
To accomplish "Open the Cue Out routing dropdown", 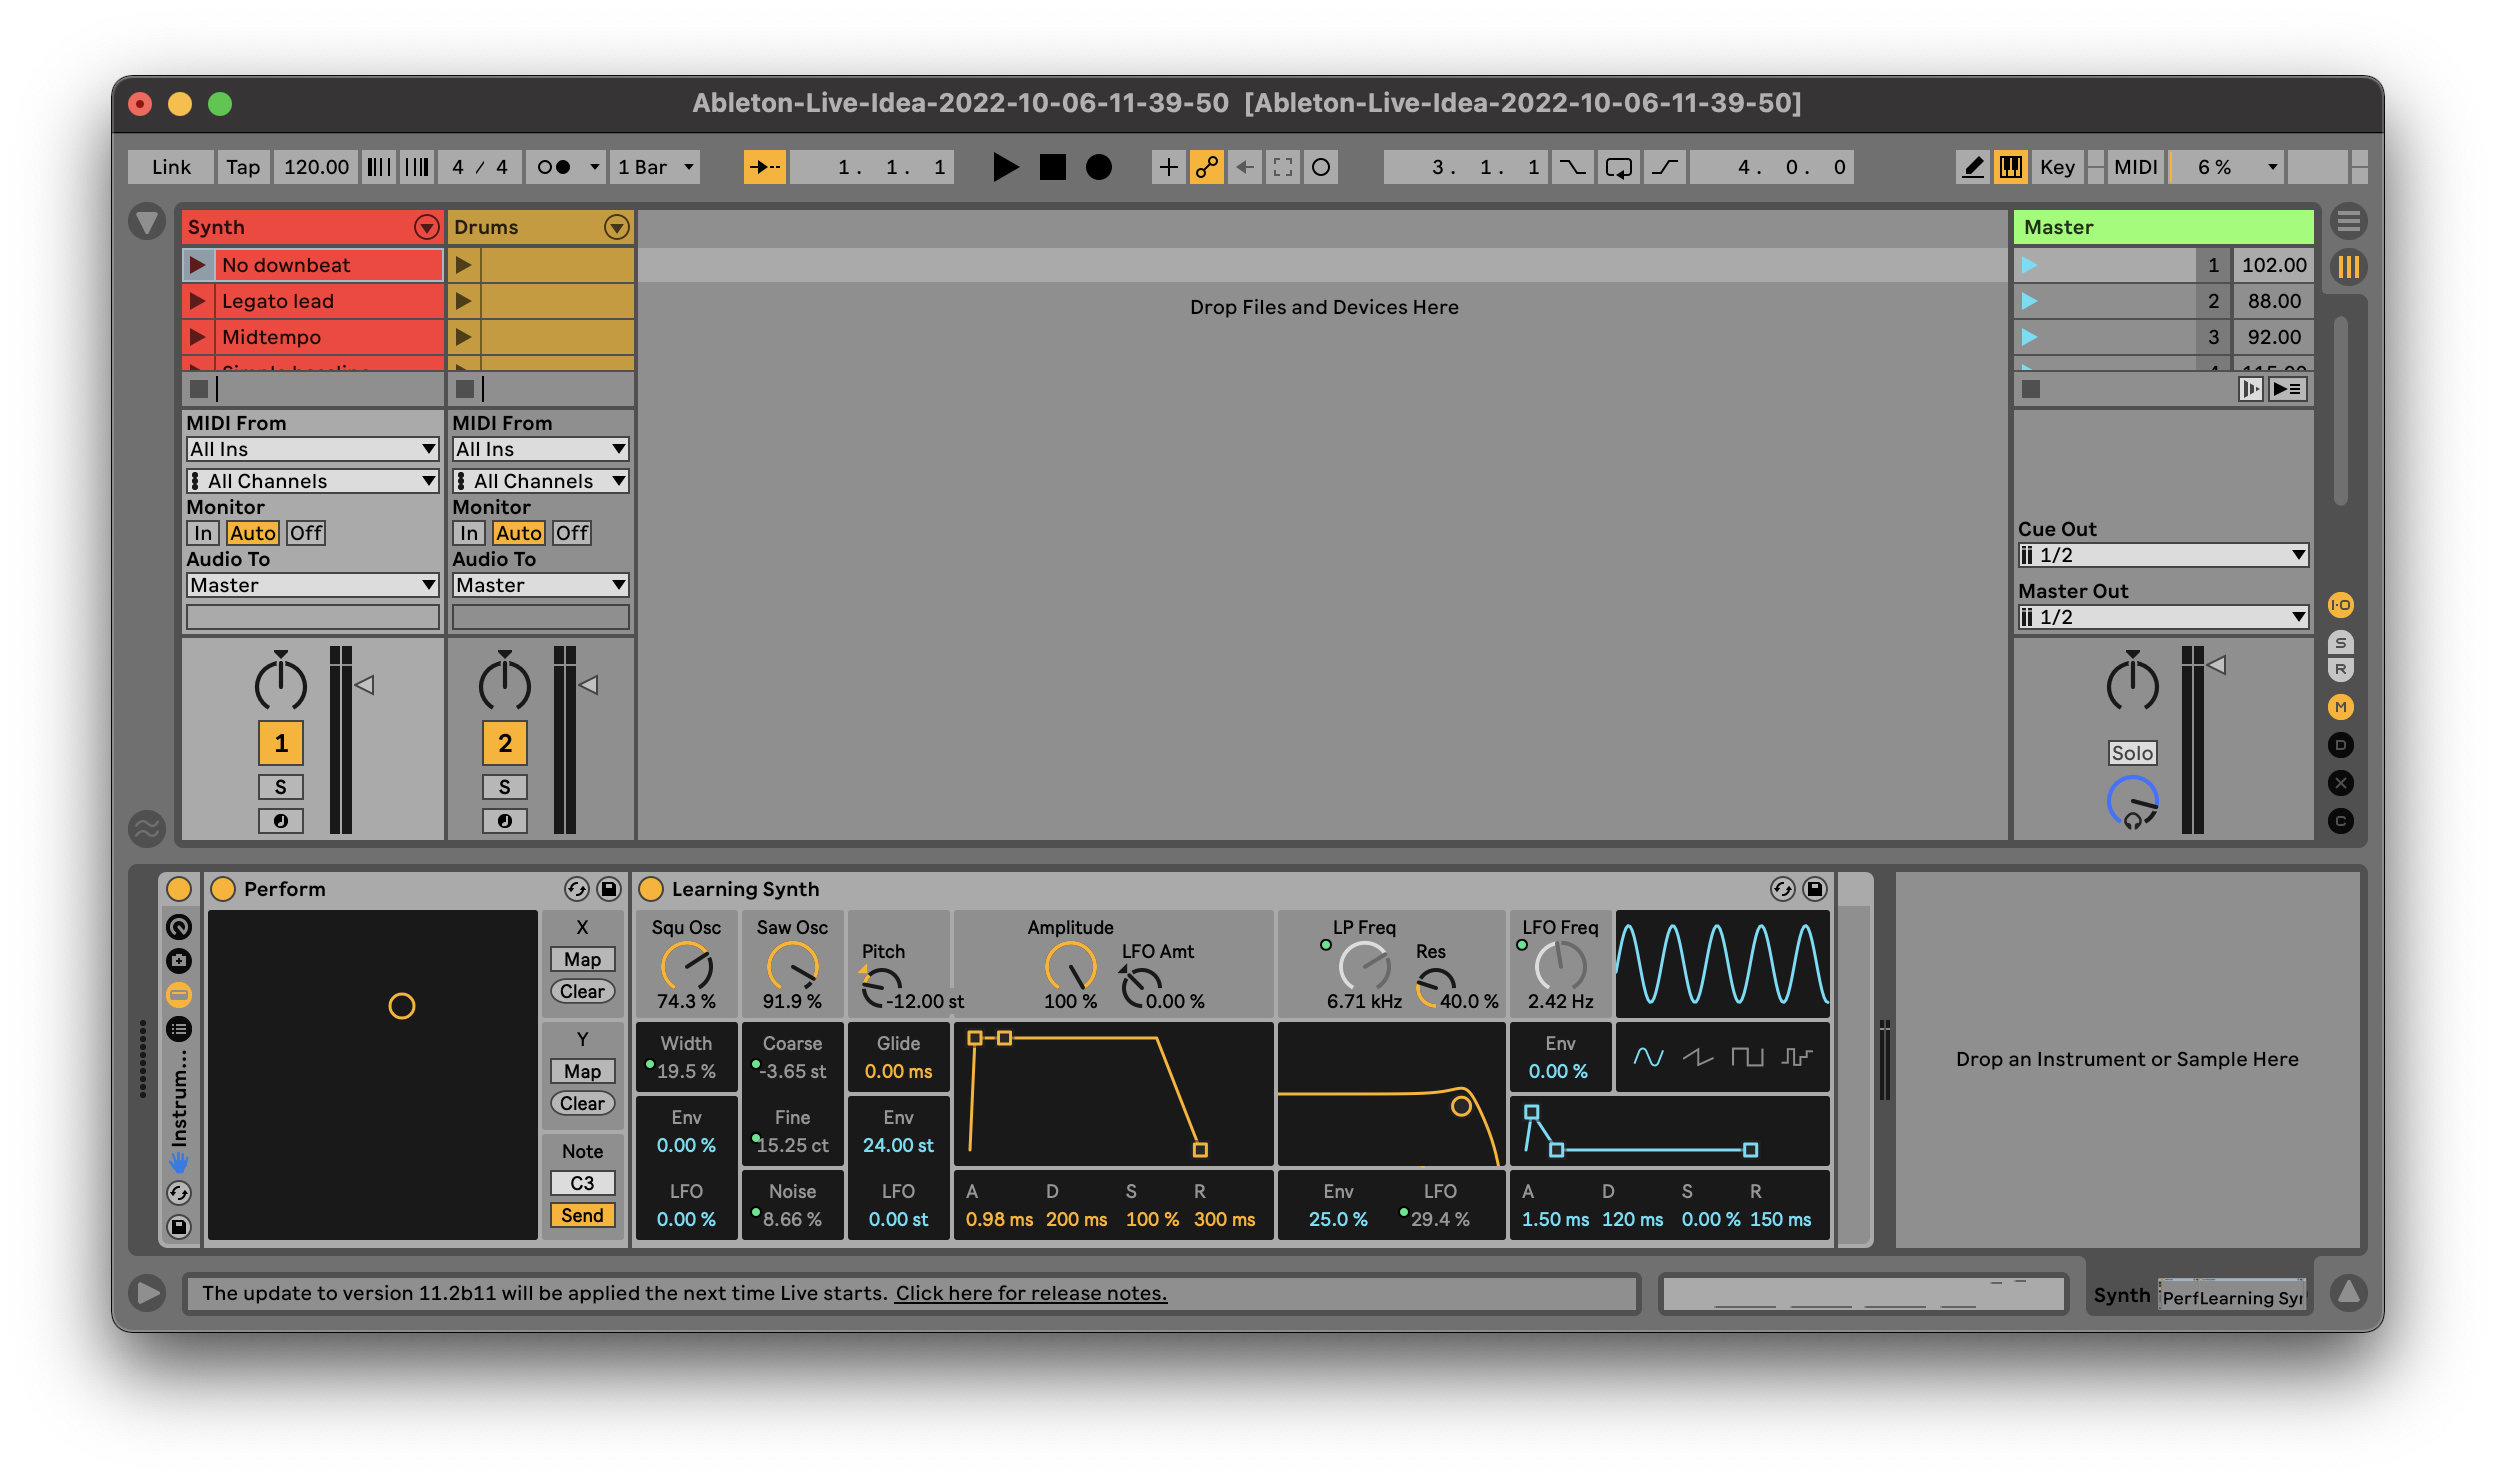I will tap(2163, 555).
